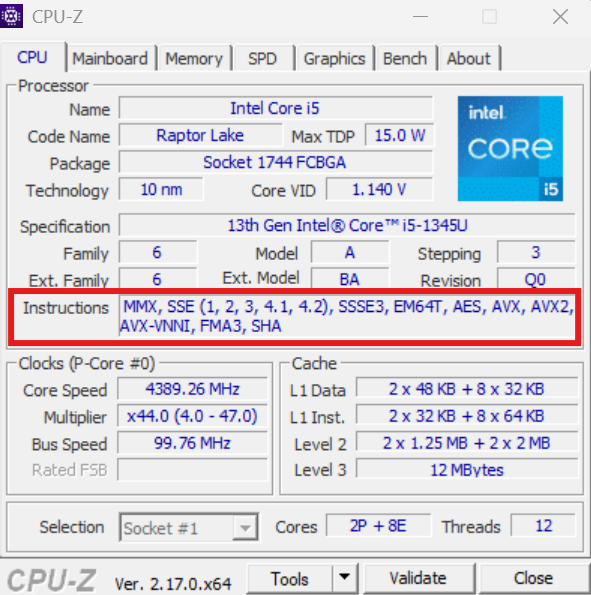Click the L1 Data value '2 x 48 KB + 8 x 32 KB'

(467, 389)
